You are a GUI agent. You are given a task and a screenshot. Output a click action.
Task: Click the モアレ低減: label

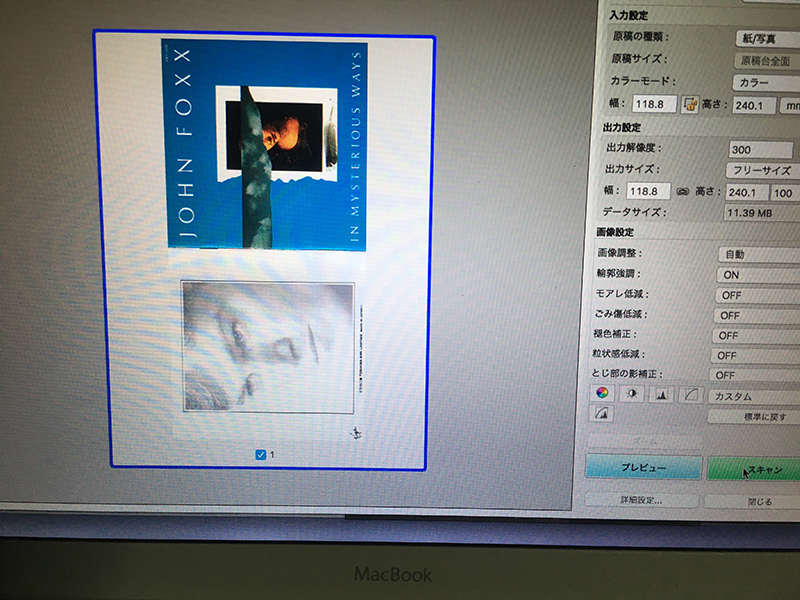622,294
